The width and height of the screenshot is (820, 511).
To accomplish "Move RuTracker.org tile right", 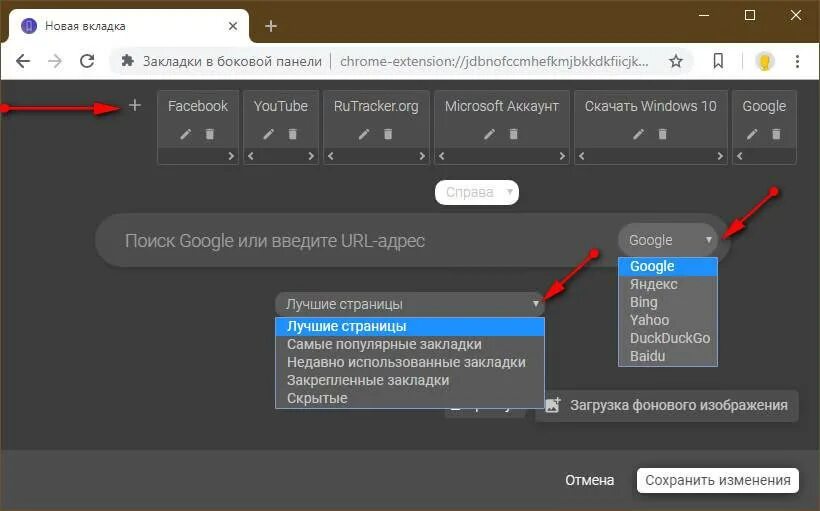I will point(422,156).
